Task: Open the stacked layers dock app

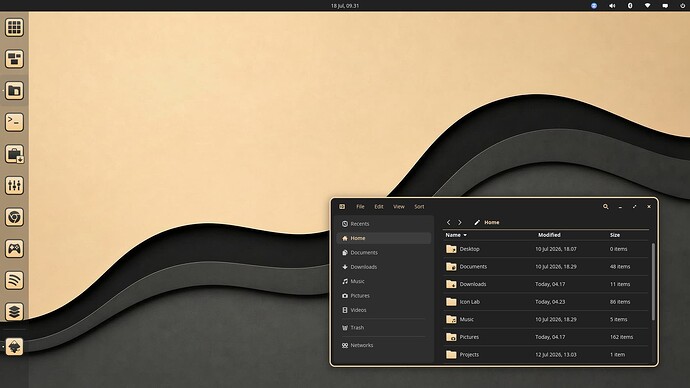Action: (x=14, y=312)
